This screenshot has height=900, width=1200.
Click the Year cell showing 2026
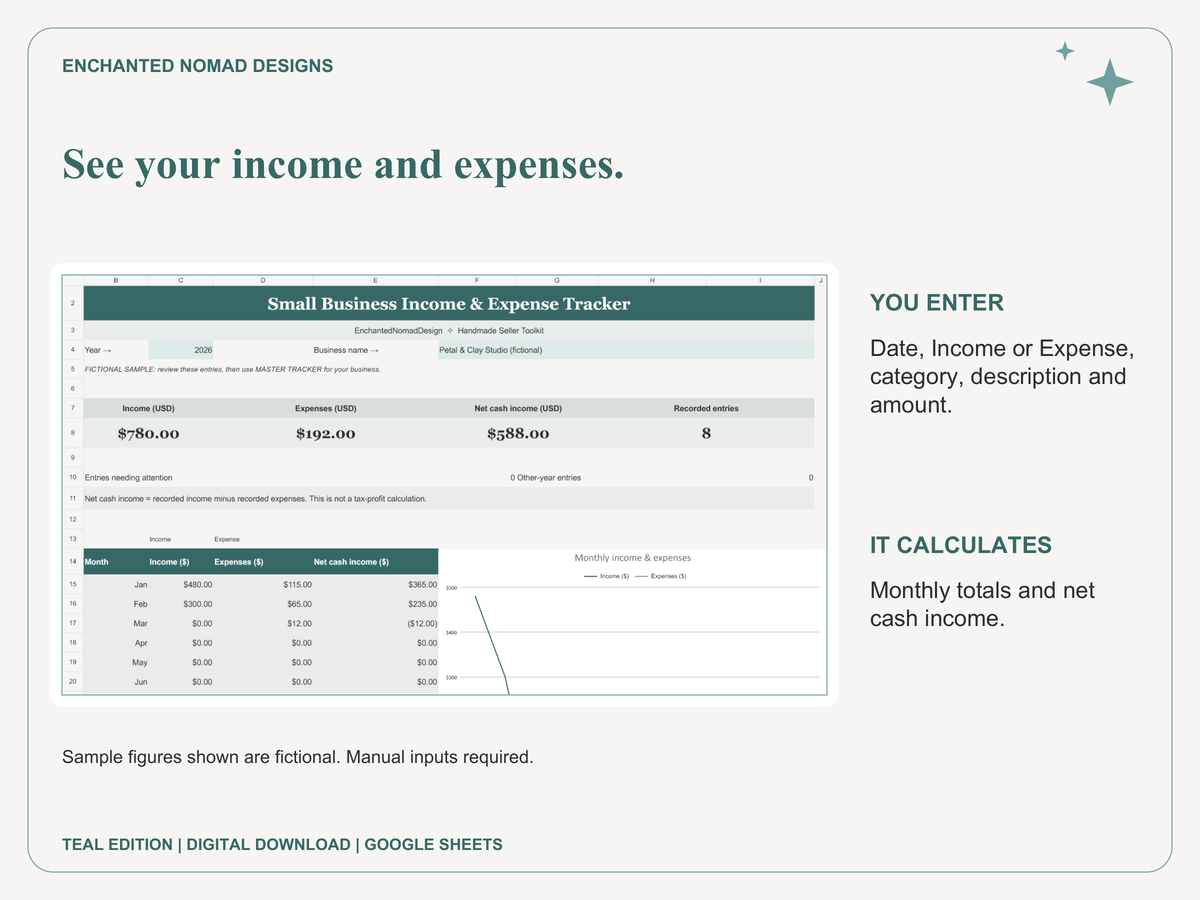point(180,350)
